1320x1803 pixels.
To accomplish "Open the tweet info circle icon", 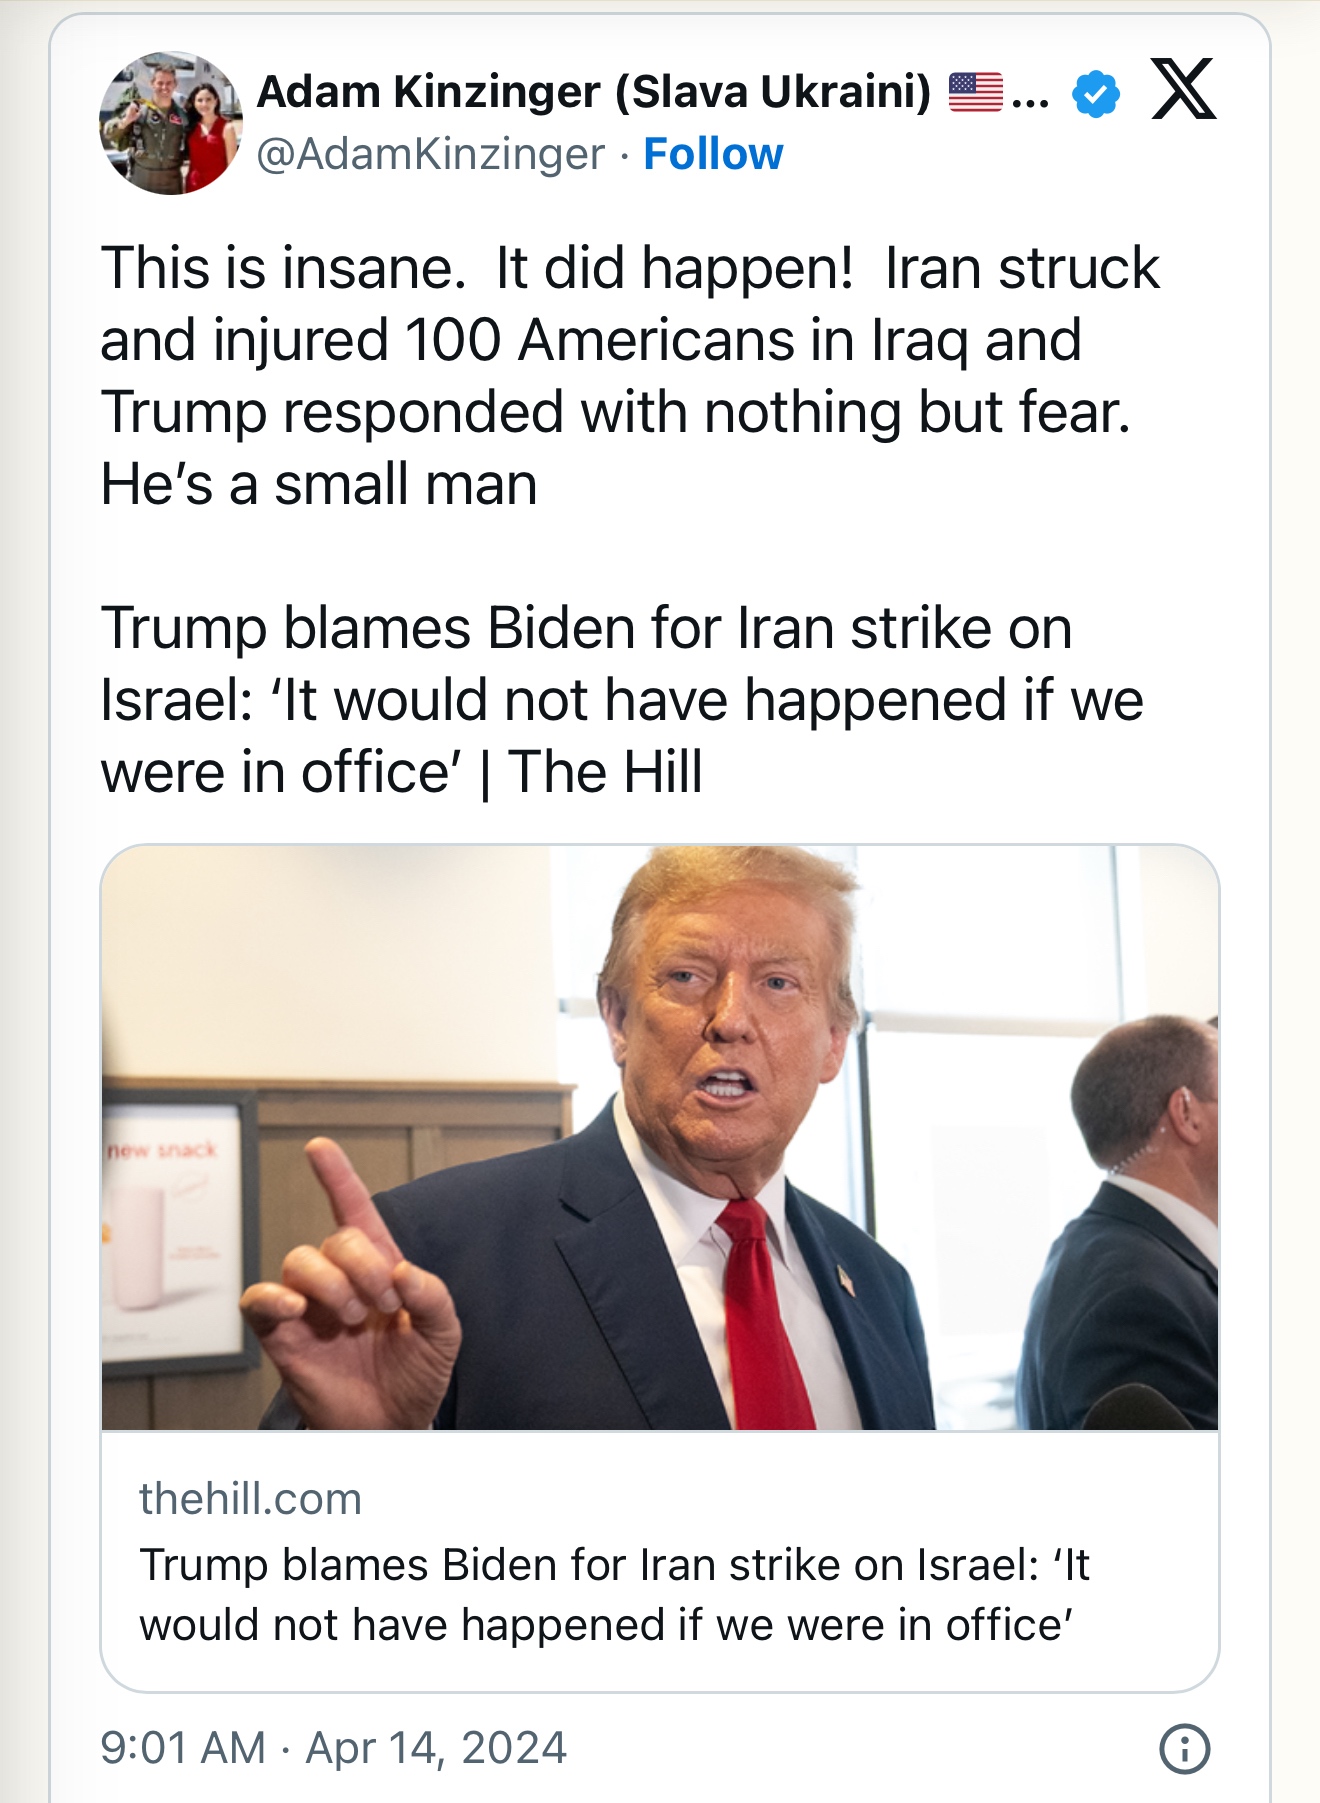I will (1184, 1749).
